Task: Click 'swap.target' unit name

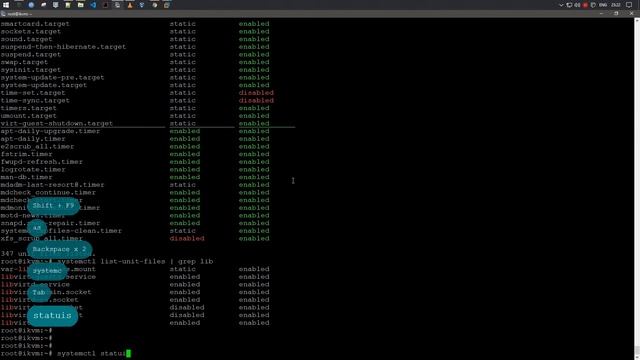Action: tap(24, 62)
